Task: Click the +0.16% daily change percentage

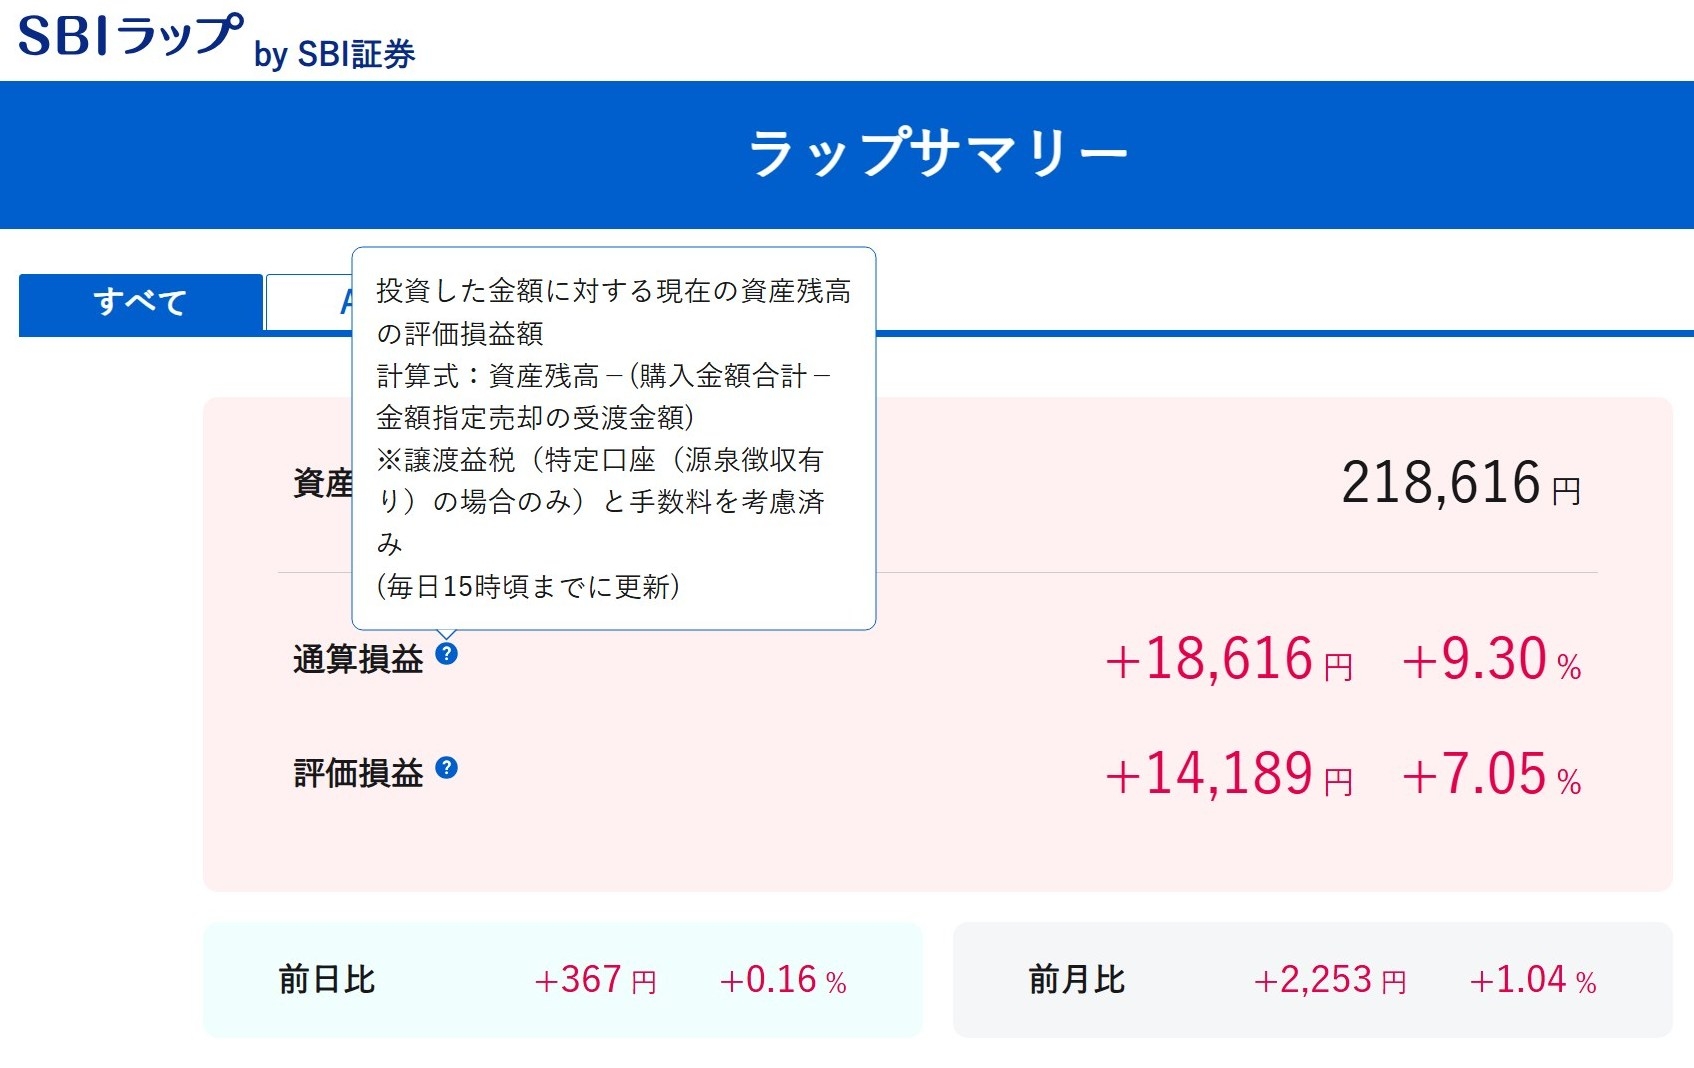Action: coord(782,980)
